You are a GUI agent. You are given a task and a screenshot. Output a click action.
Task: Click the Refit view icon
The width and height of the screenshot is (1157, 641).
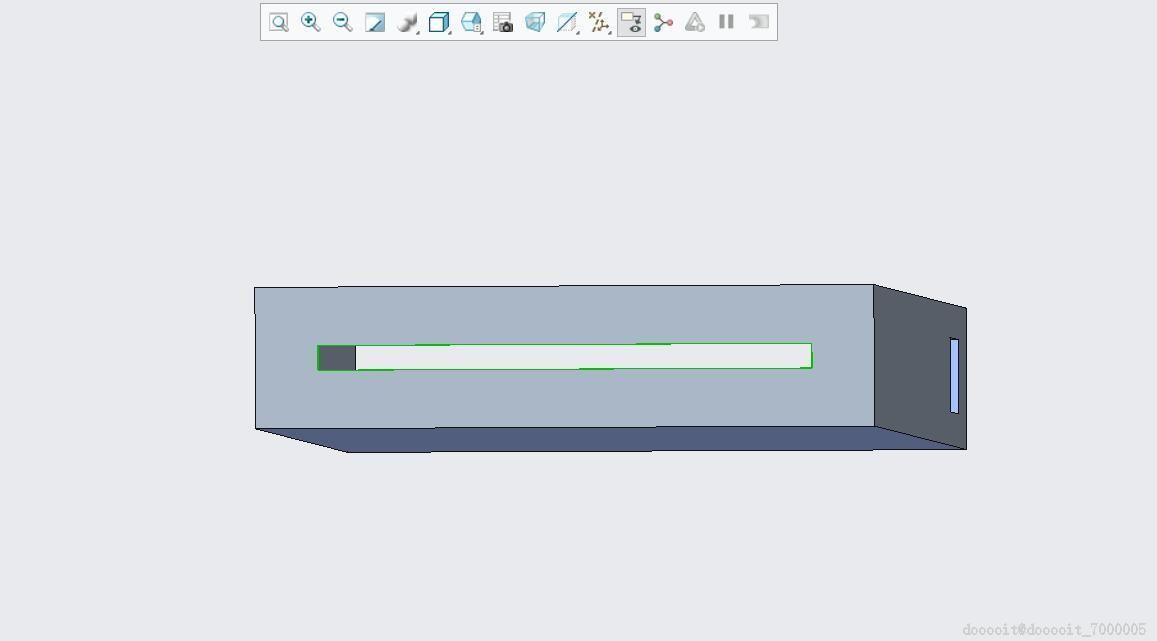279,22
